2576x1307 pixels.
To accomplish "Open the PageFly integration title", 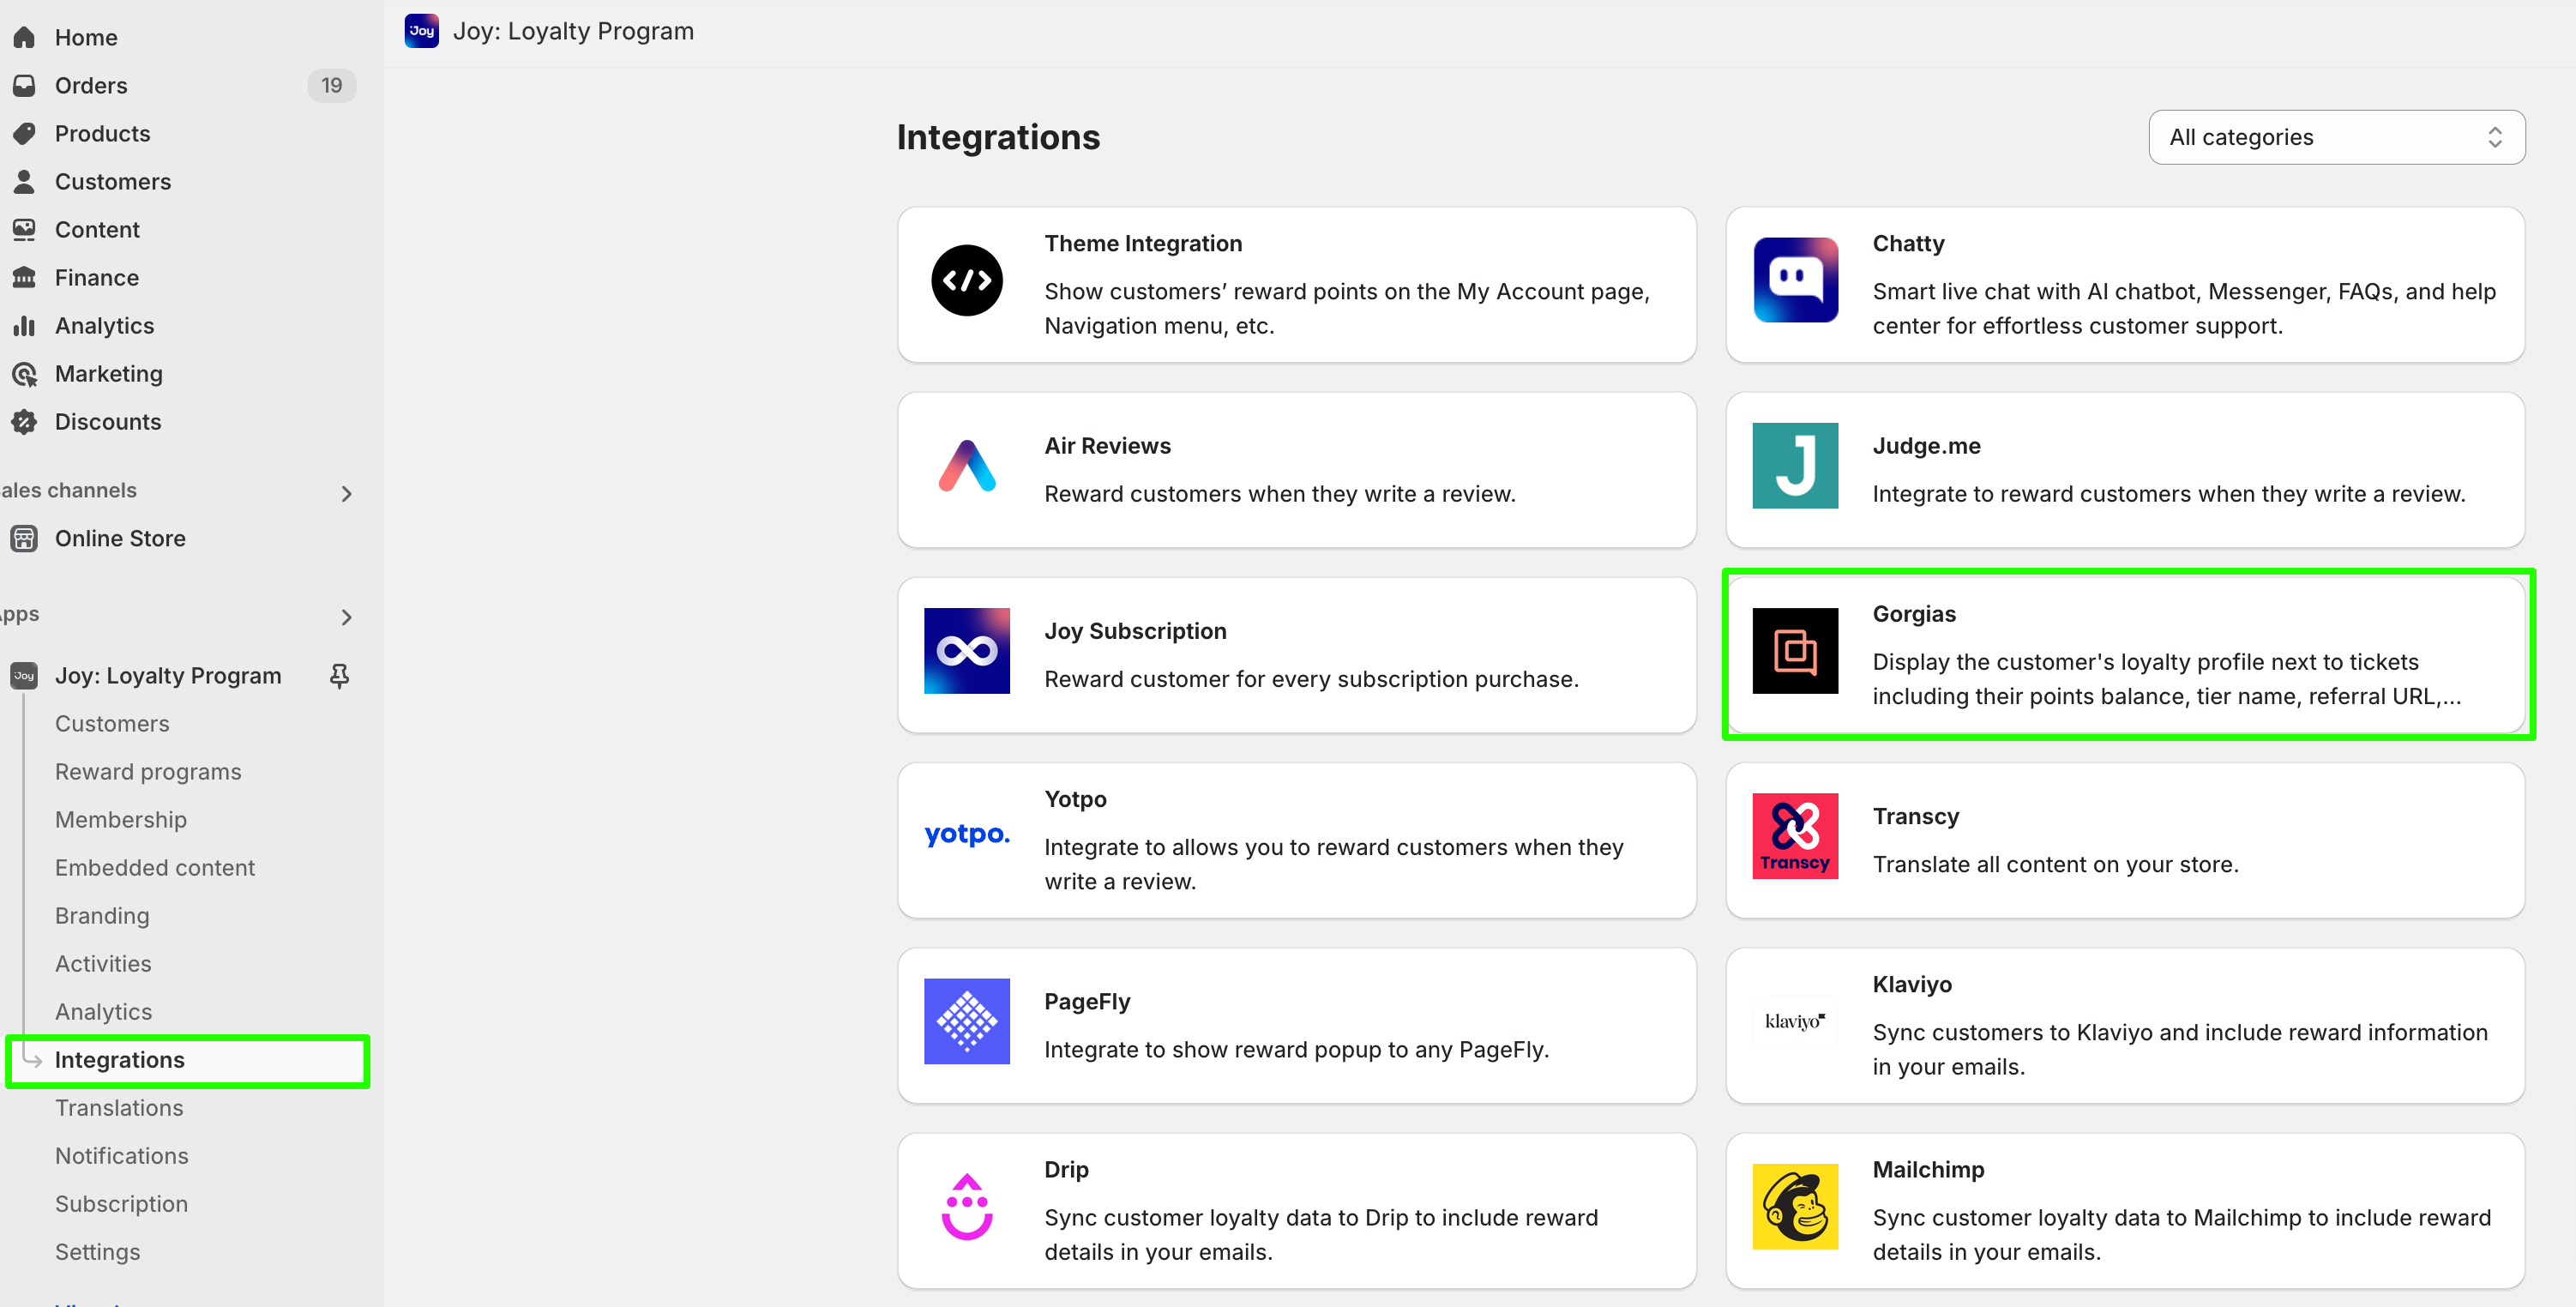I will click(1087, 1001).
